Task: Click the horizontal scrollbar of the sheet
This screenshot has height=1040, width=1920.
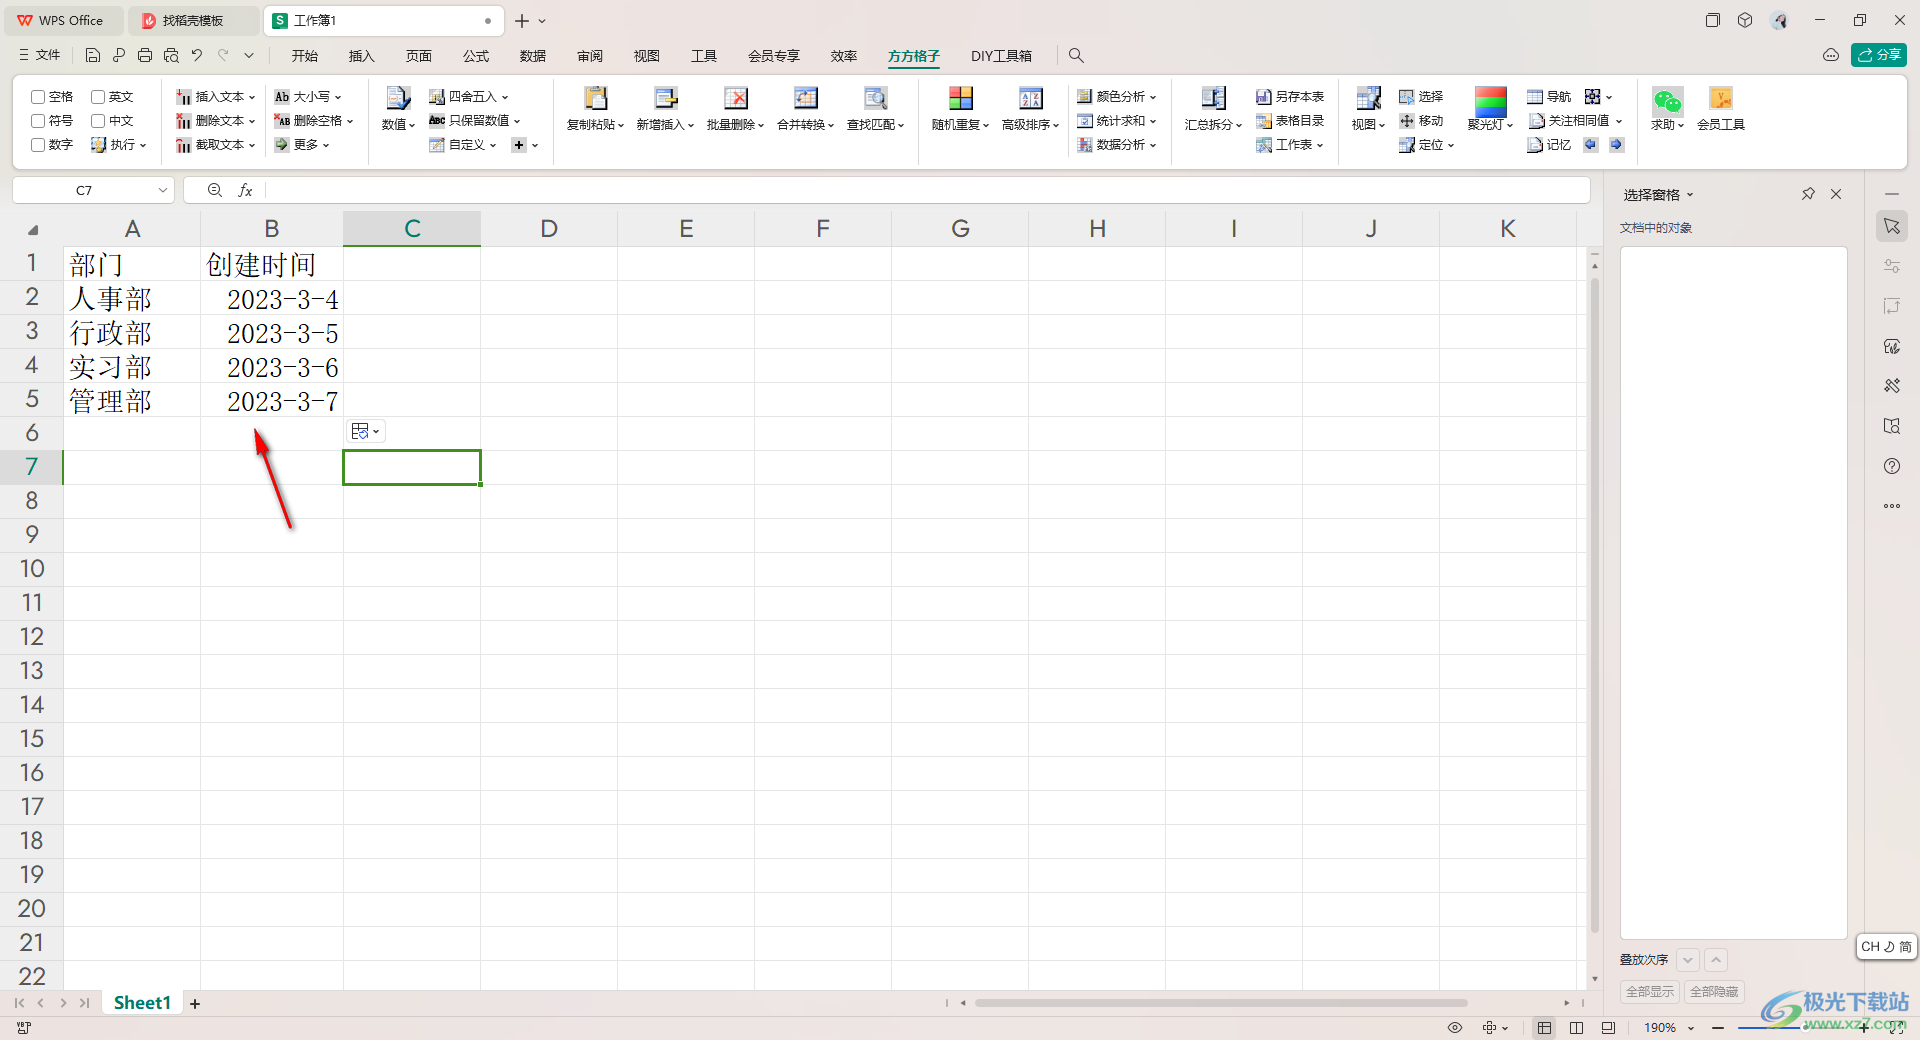Action: pyautogui.click(x=1220, y=1003)
